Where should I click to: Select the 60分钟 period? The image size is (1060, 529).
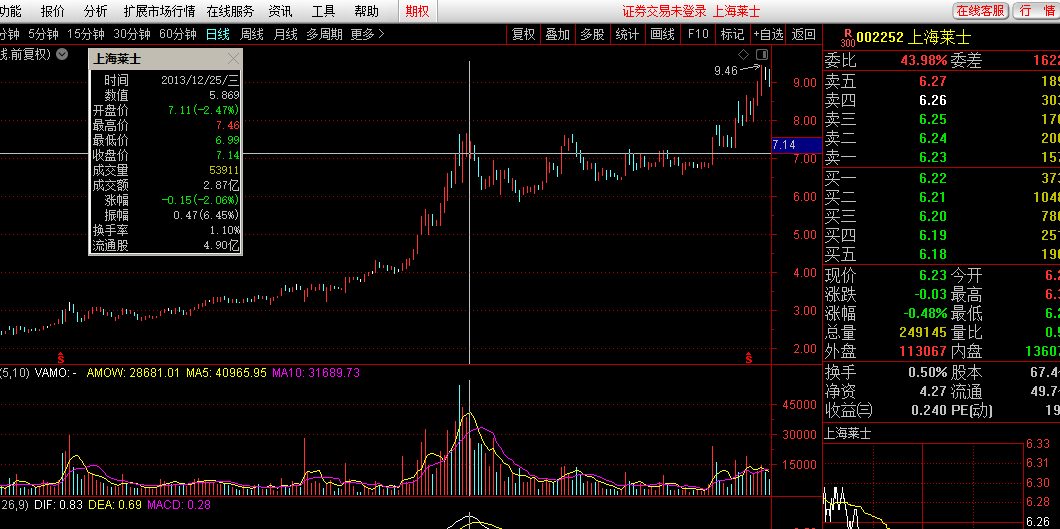pyautogui.click(x=178, y=34)
